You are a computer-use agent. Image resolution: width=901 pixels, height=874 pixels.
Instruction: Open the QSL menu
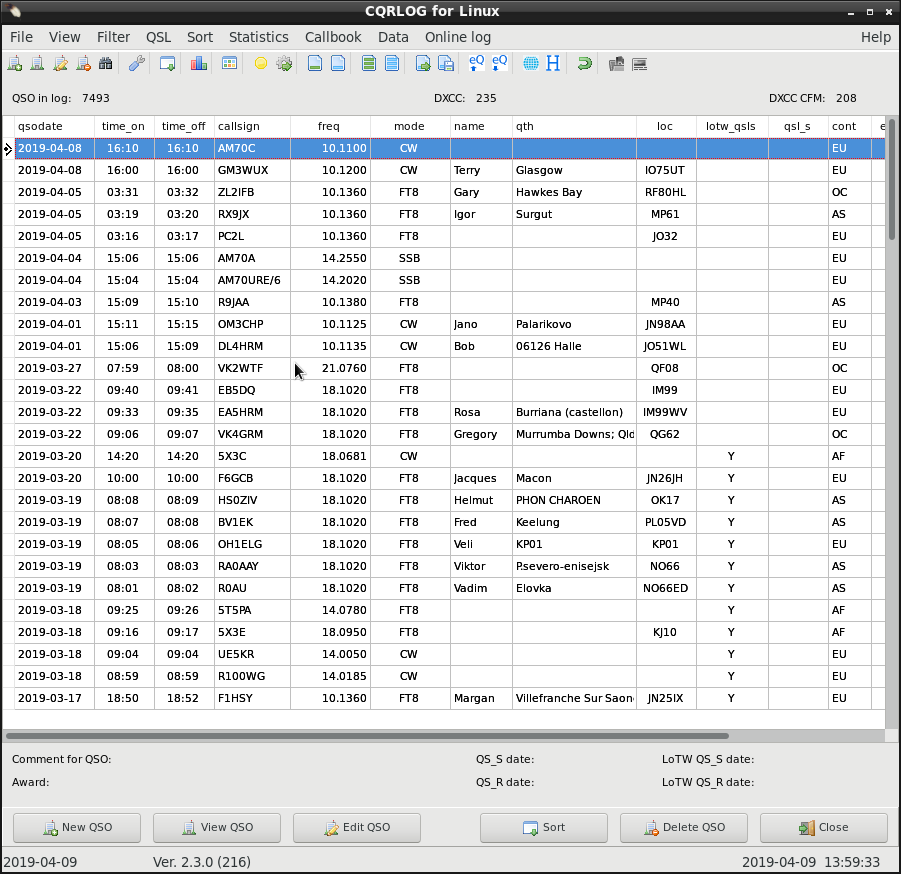(x=158, y=37)
